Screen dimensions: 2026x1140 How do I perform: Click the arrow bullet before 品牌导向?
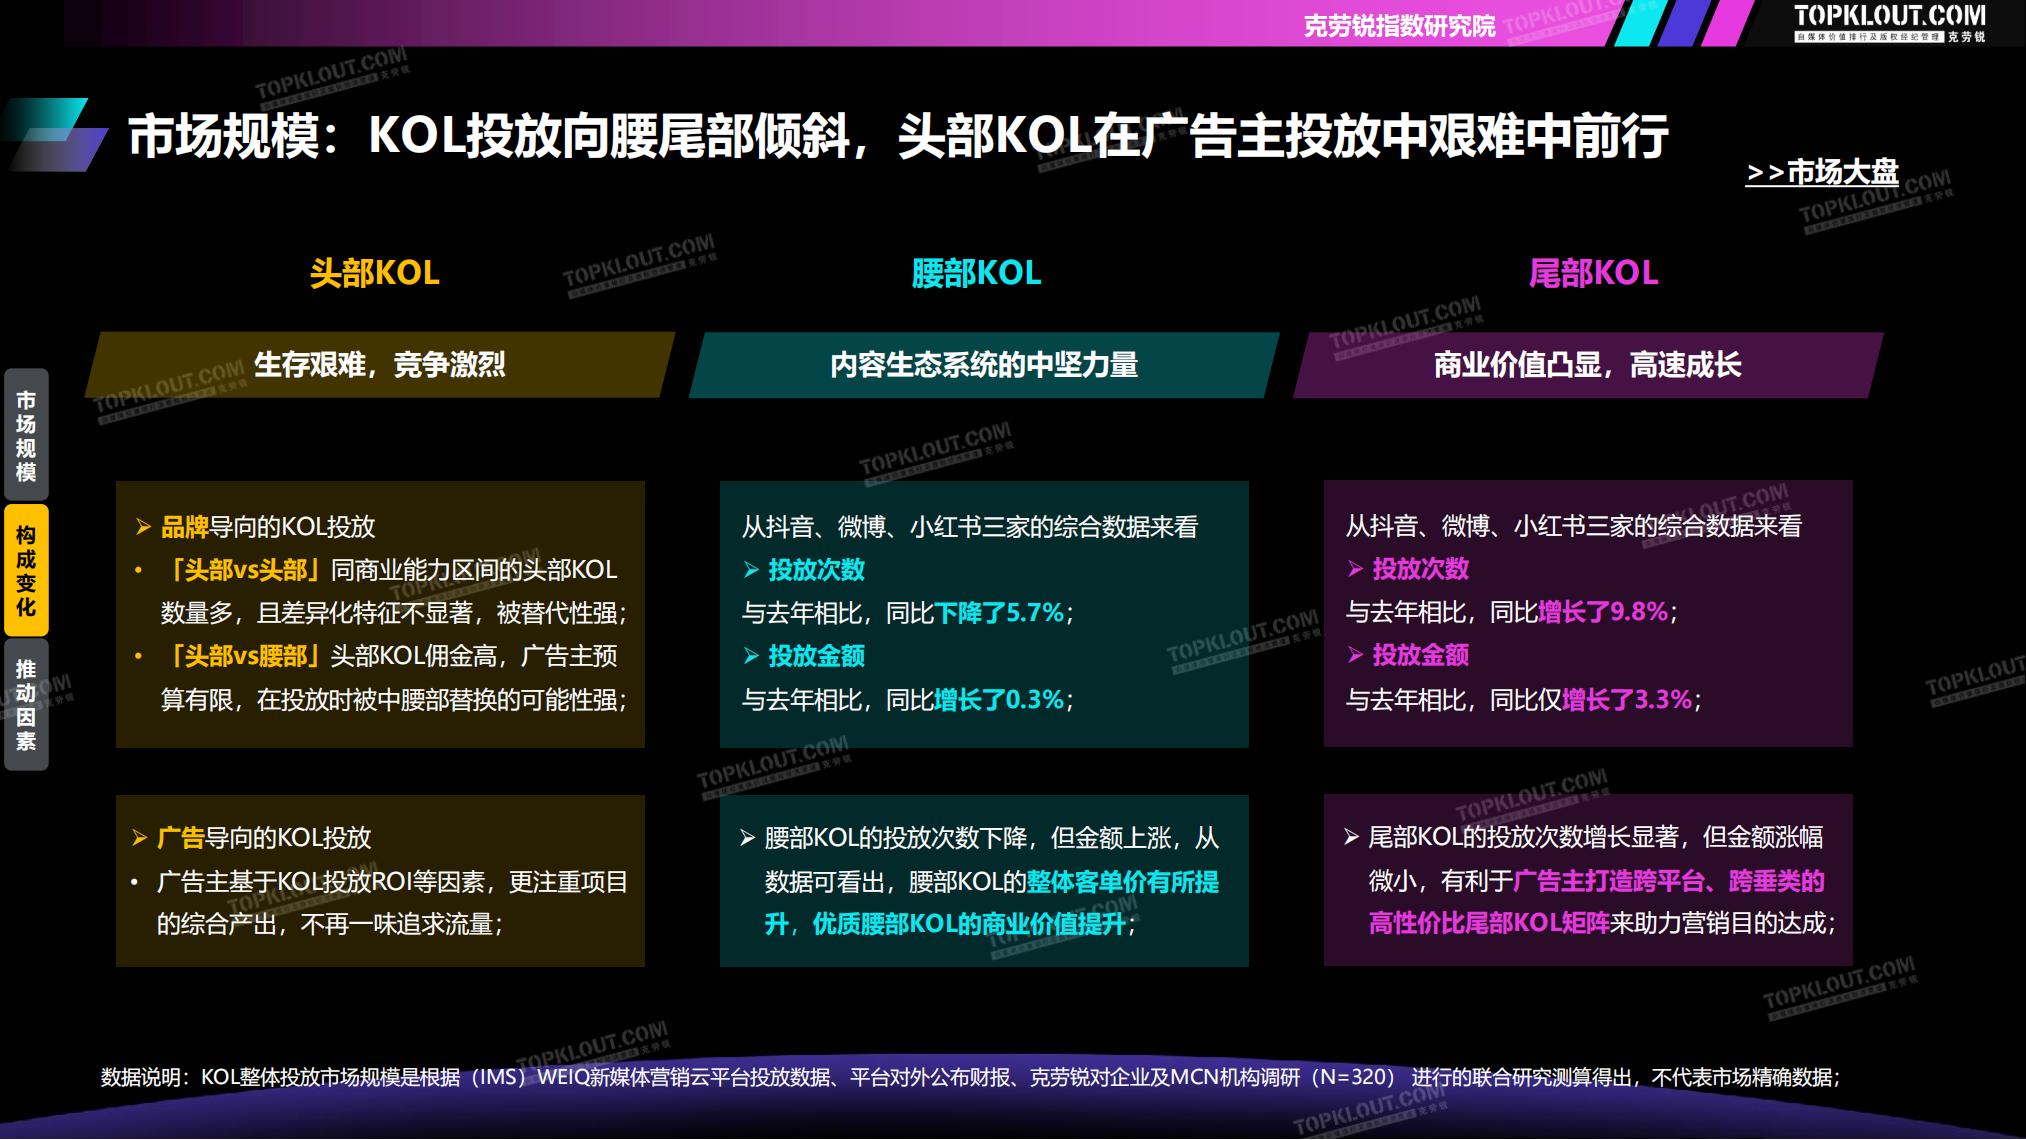pyautogui.click(x=143, y=527)
